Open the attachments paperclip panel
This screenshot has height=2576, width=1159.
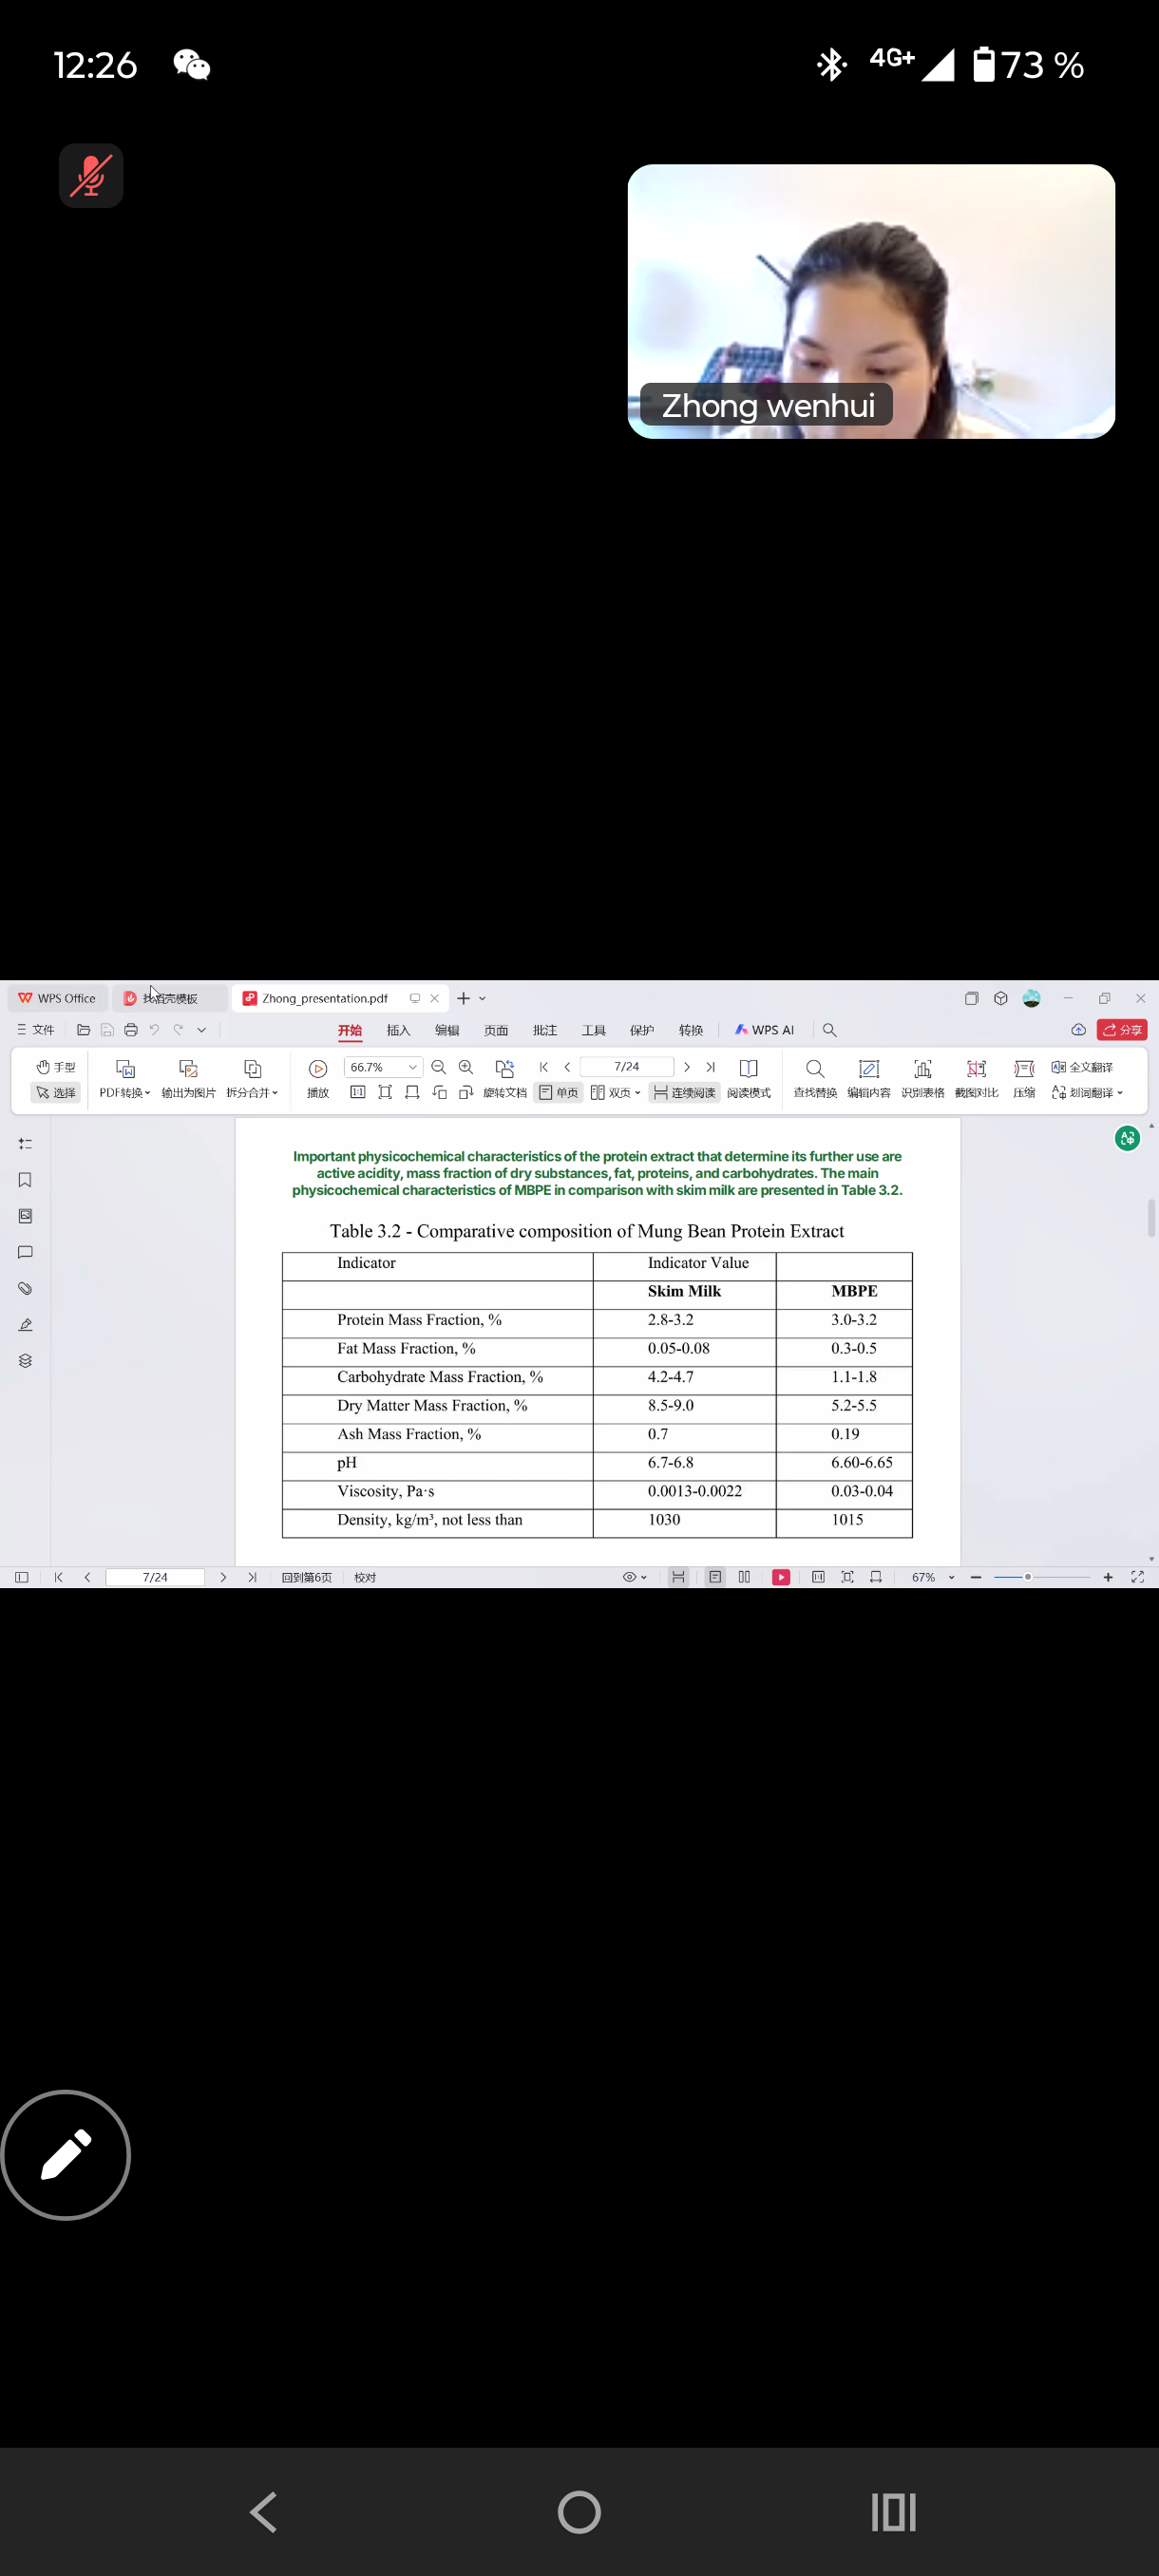[x=25, y=1288]
